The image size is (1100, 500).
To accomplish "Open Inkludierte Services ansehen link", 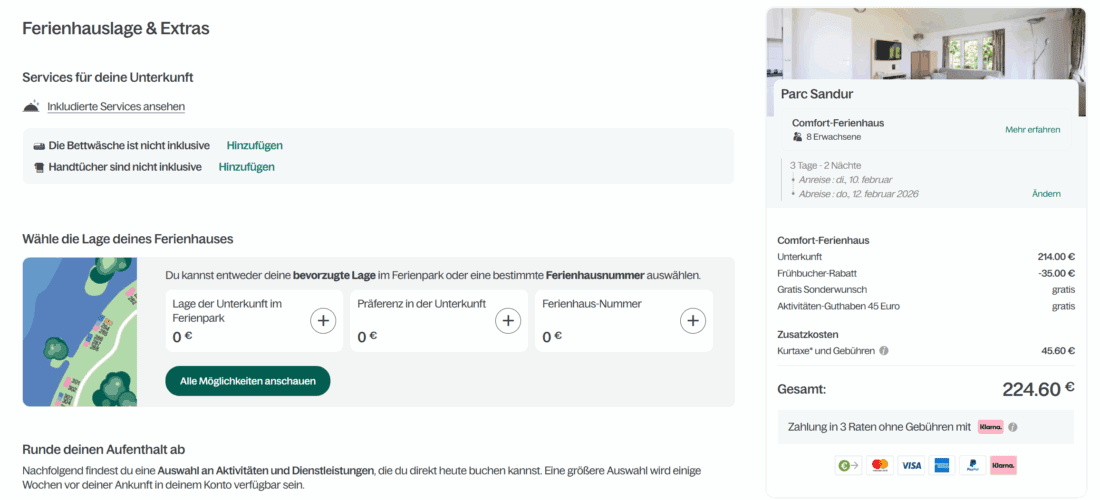I will [x=116, y=106].
